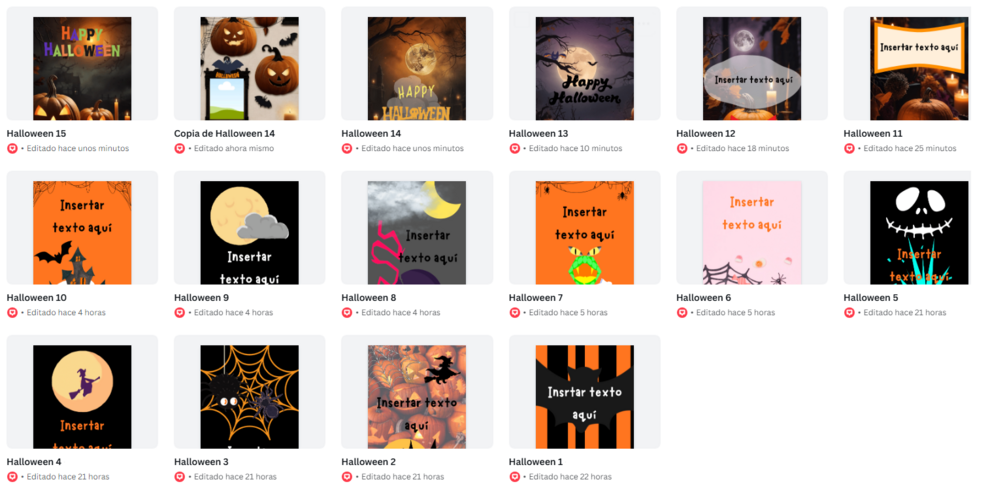Select the Halloween 5 skull face thumbnail

919,233
